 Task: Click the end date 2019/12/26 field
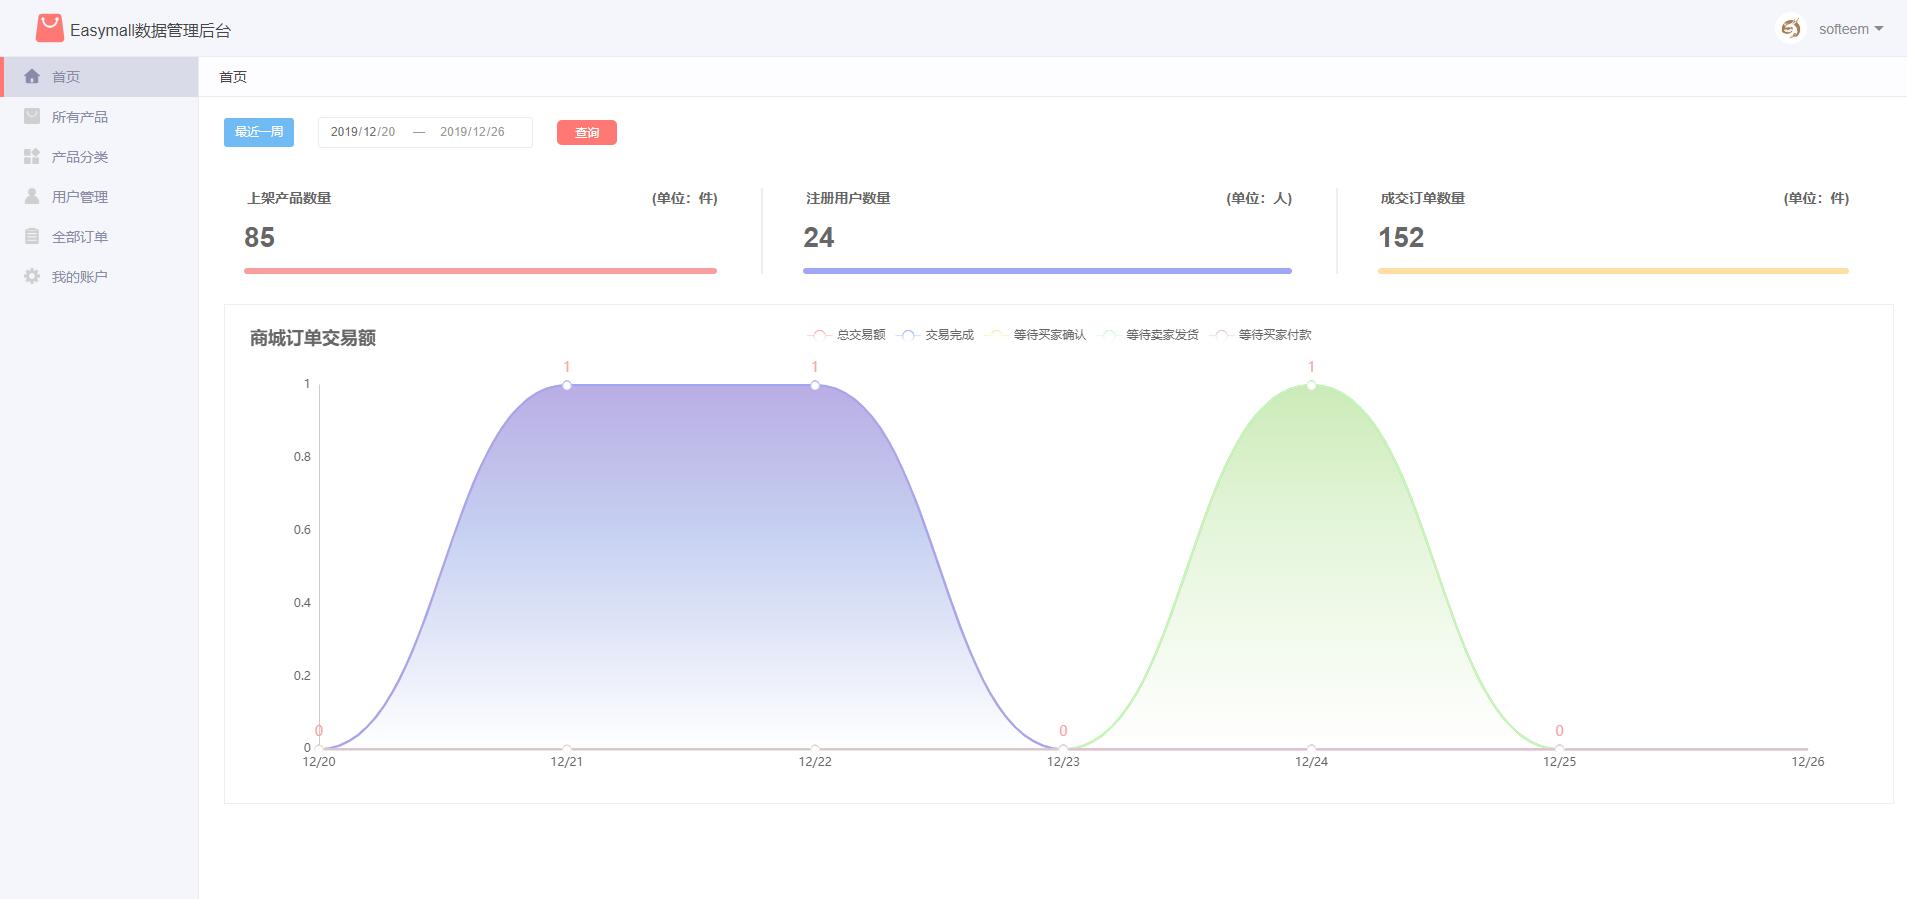pos(472,132)
